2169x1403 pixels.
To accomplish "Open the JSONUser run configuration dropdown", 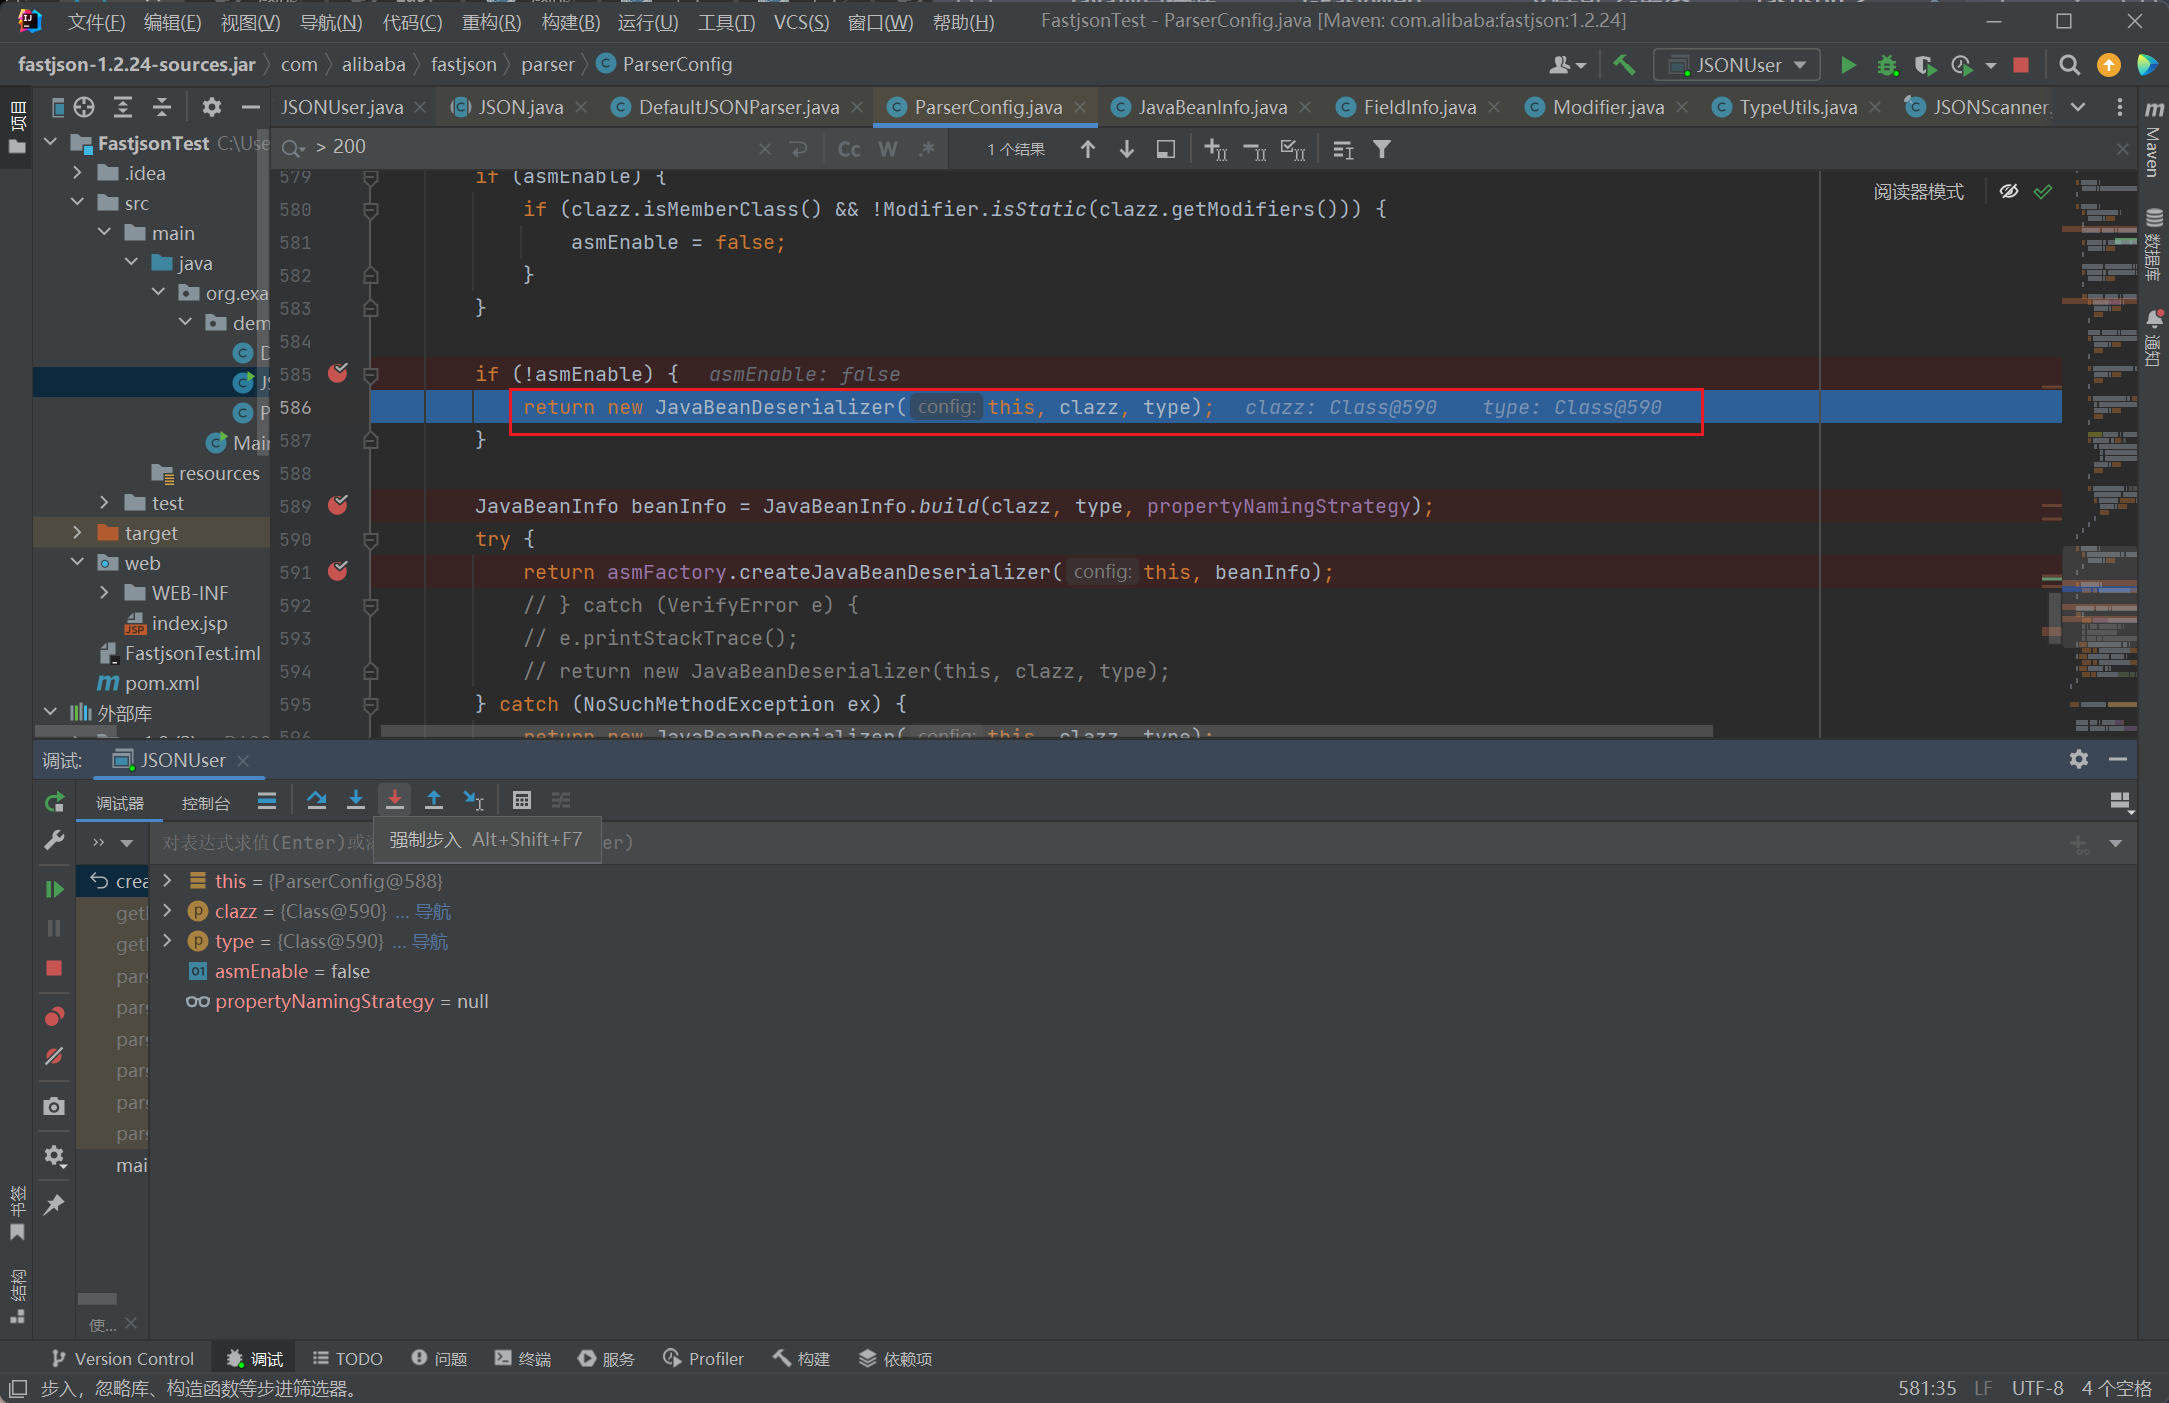I will coord(1737,65).
